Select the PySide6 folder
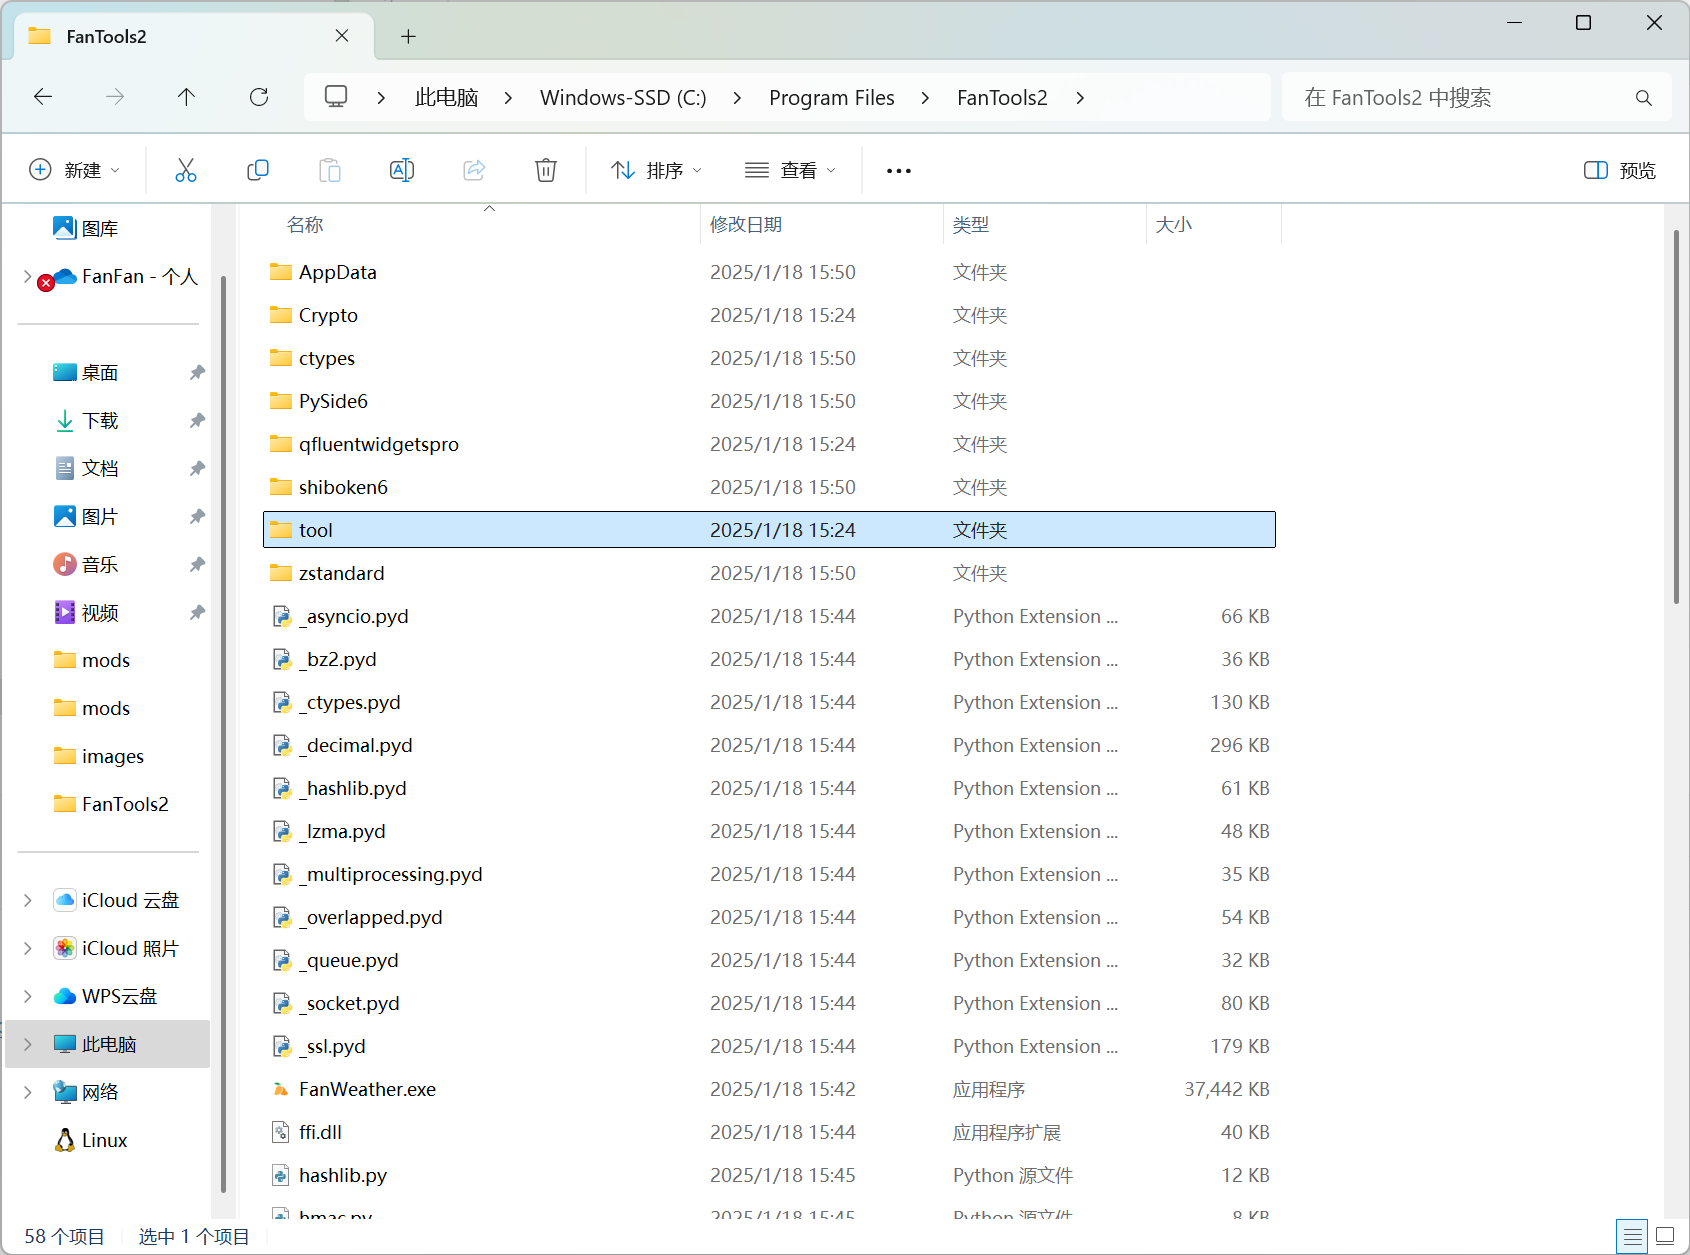1690x1255 pixels. [x=769, y=401]
